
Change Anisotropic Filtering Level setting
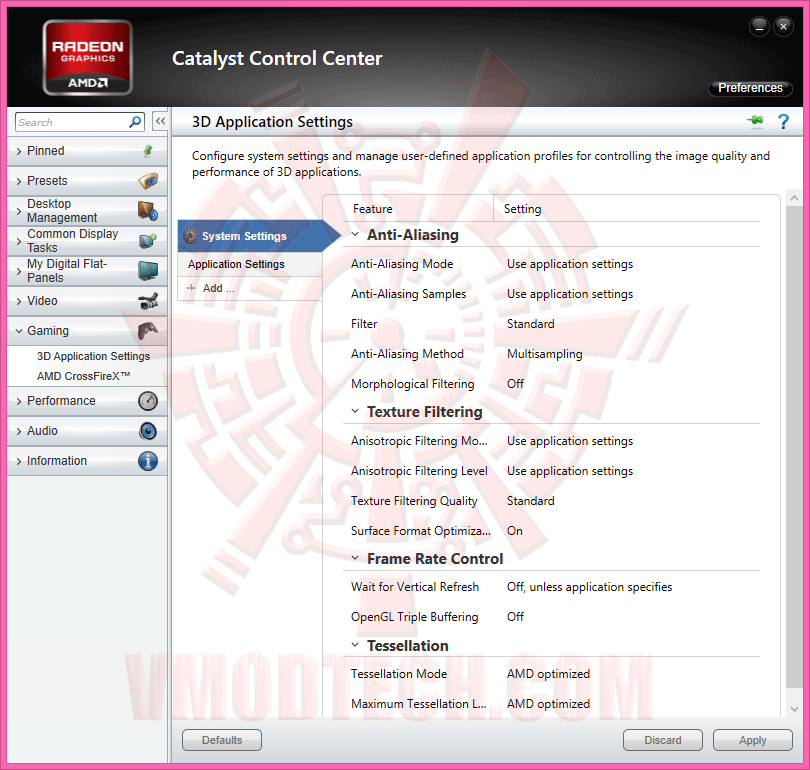(x=570, y=471)
